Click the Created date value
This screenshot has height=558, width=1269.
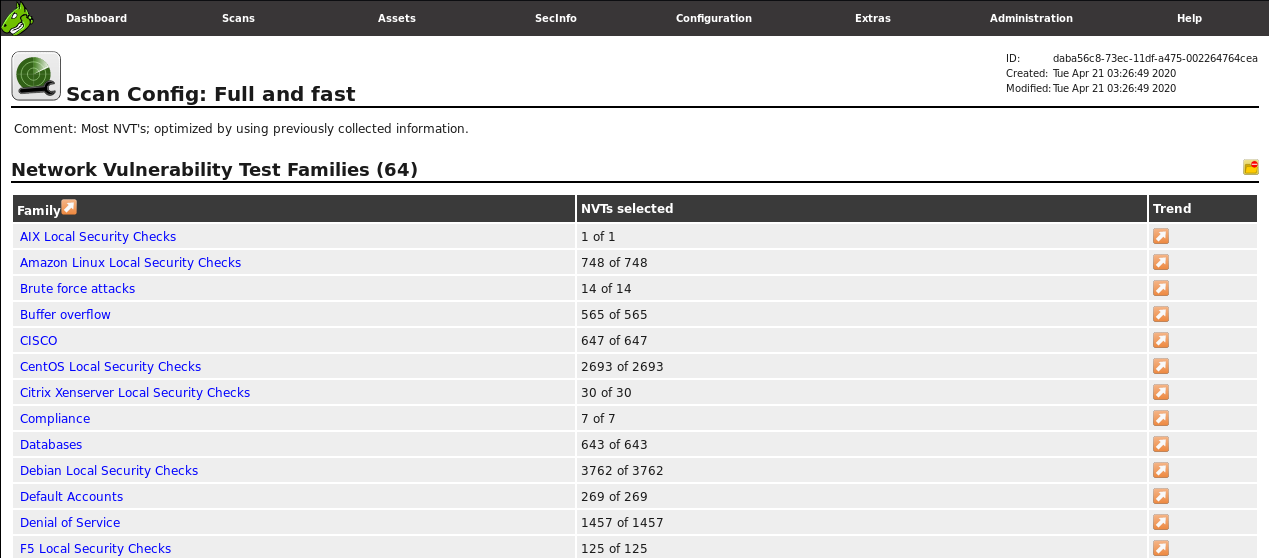pos(1114,73)
